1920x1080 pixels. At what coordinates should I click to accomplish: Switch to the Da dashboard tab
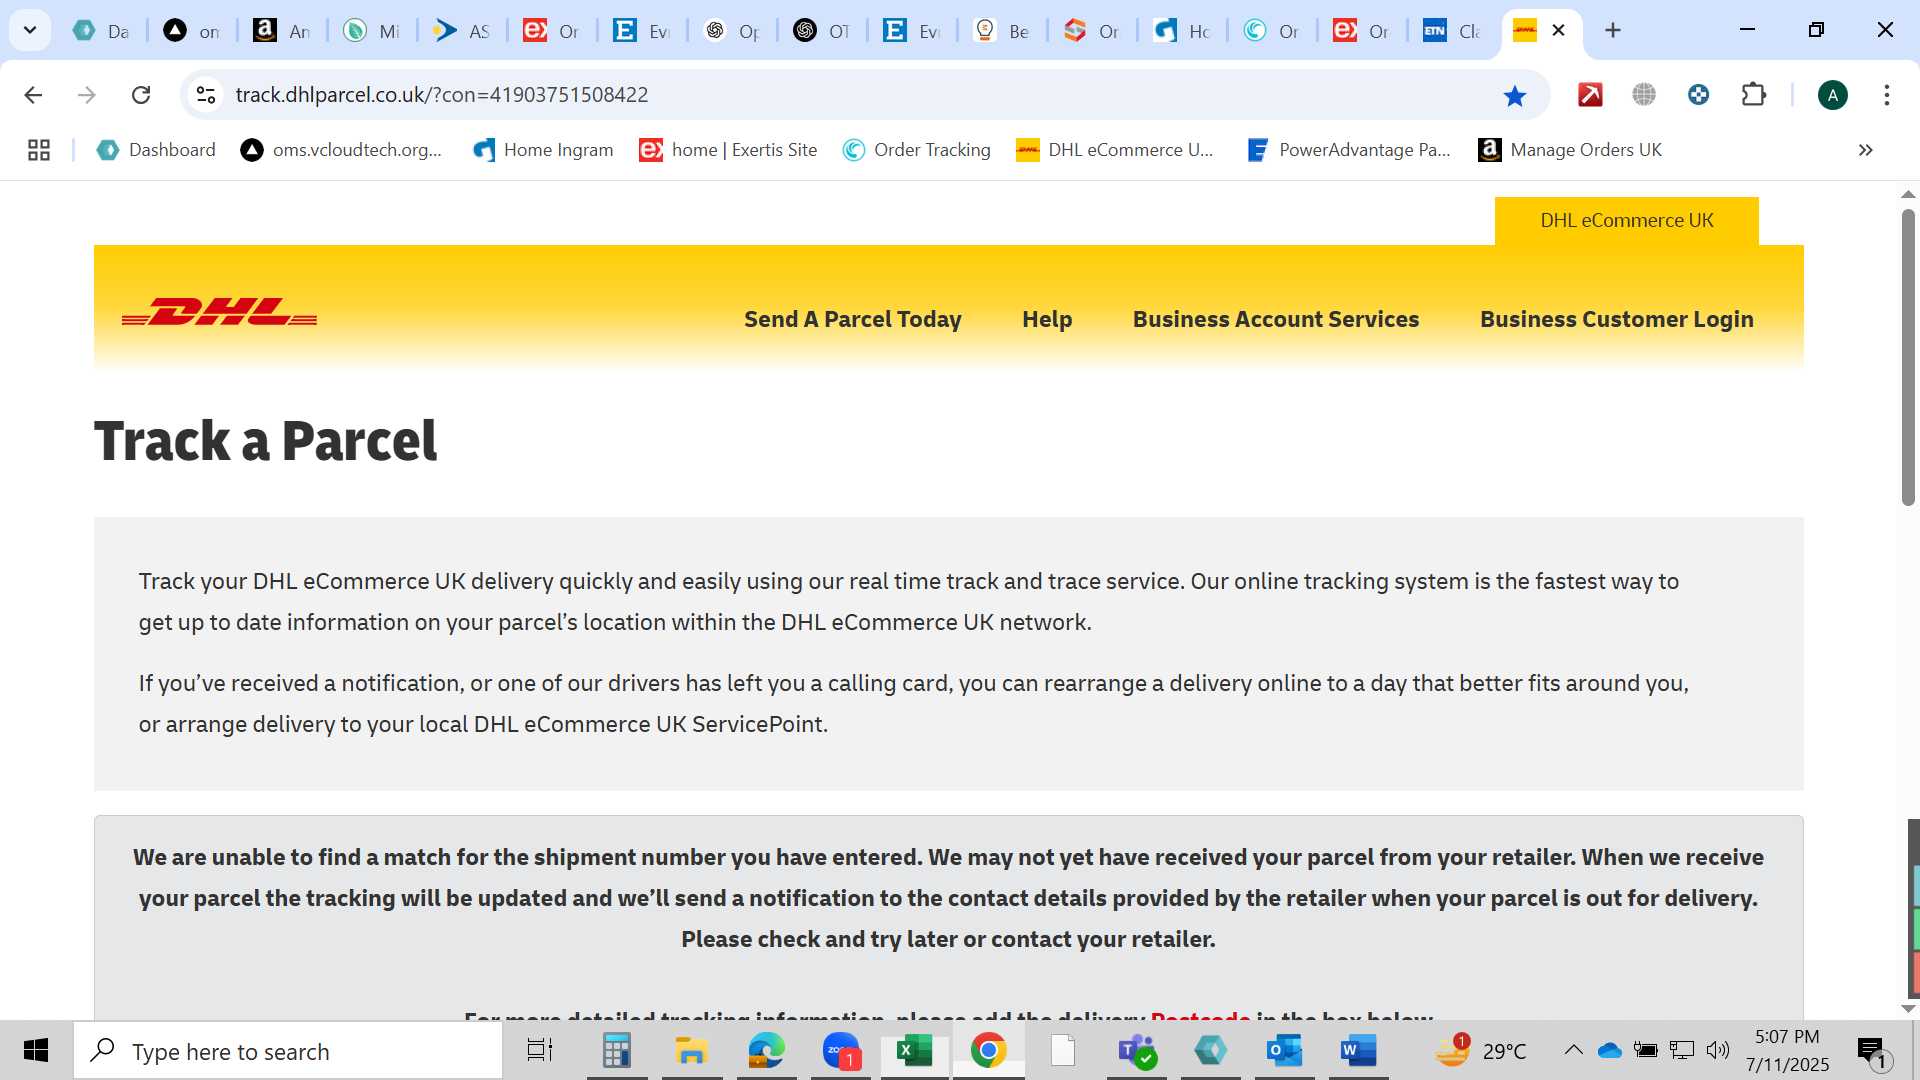click(x=102, y=31)
